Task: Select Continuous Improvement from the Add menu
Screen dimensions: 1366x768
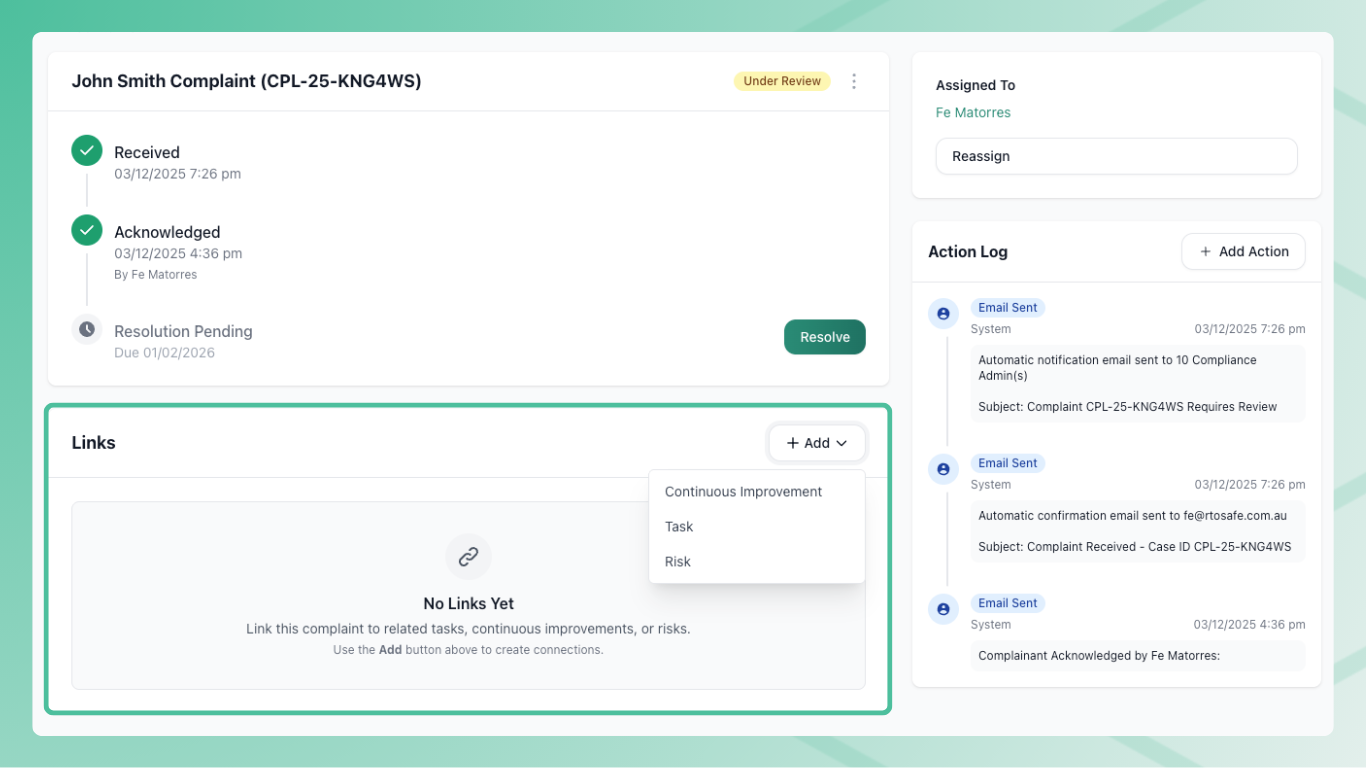Action: point(743,492)
